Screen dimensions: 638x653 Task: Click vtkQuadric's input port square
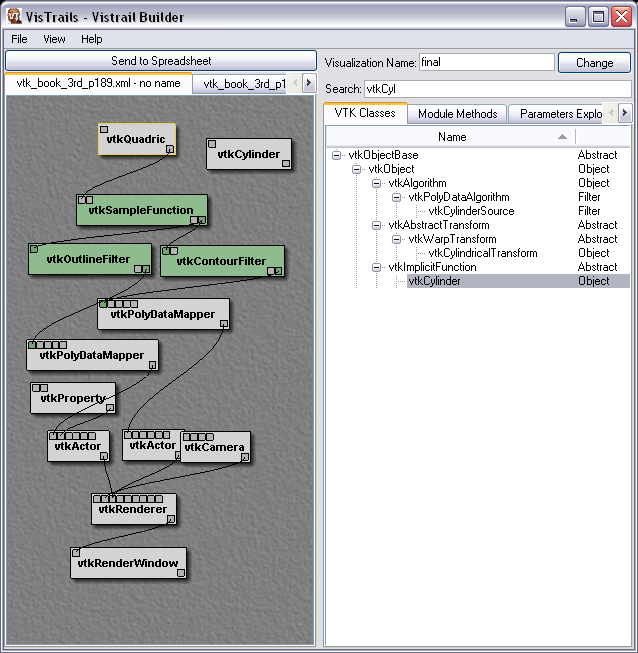[104, 130]
